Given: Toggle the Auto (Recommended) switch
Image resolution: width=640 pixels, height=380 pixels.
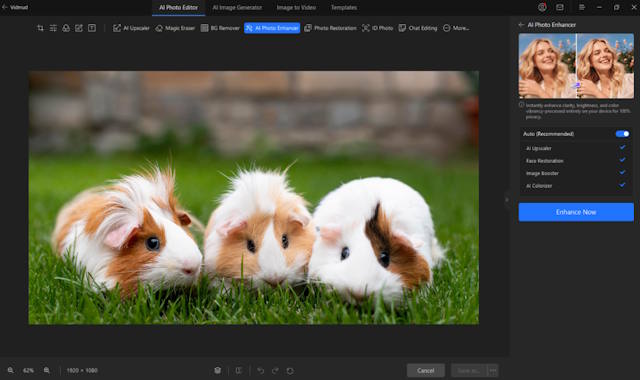Looking at the screenshot, I should (622, 133).
